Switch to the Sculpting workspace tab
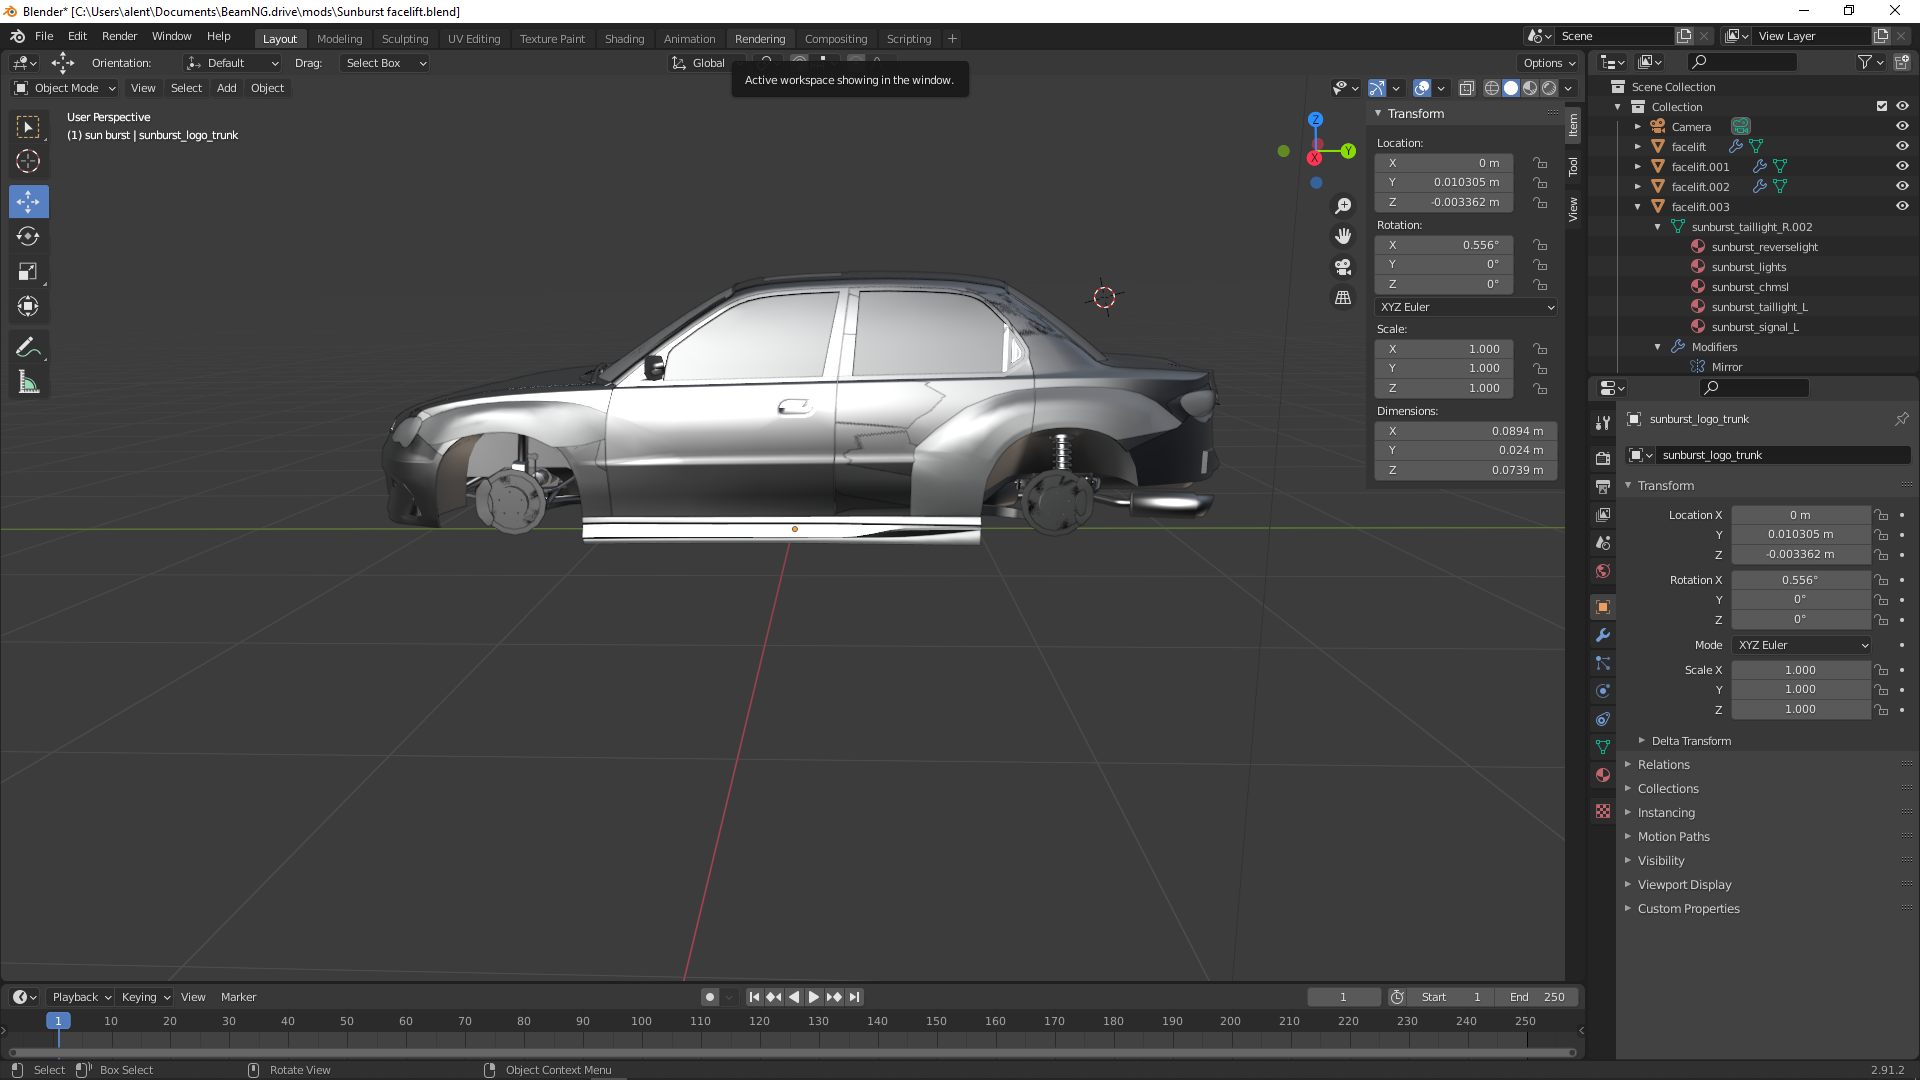The image size is (1920, 1080). (x=404, y=39)
